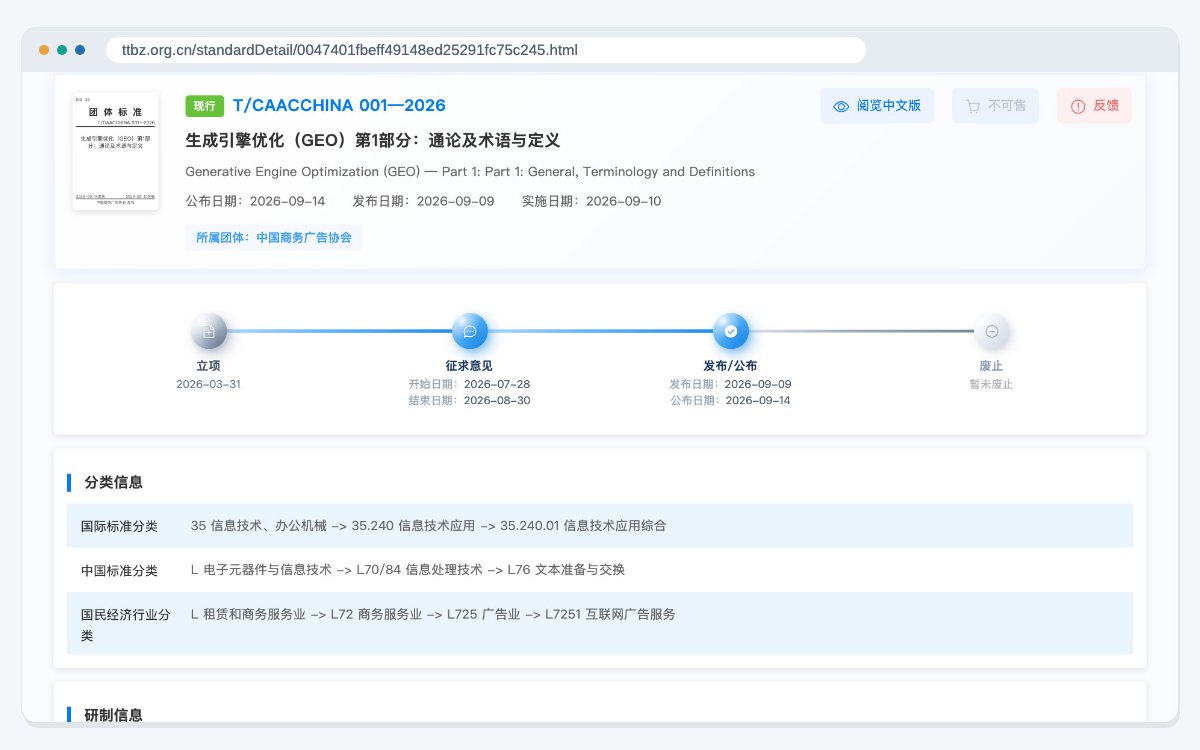
Task: Click the 现行 status badge
Action: tap(204, 106)
